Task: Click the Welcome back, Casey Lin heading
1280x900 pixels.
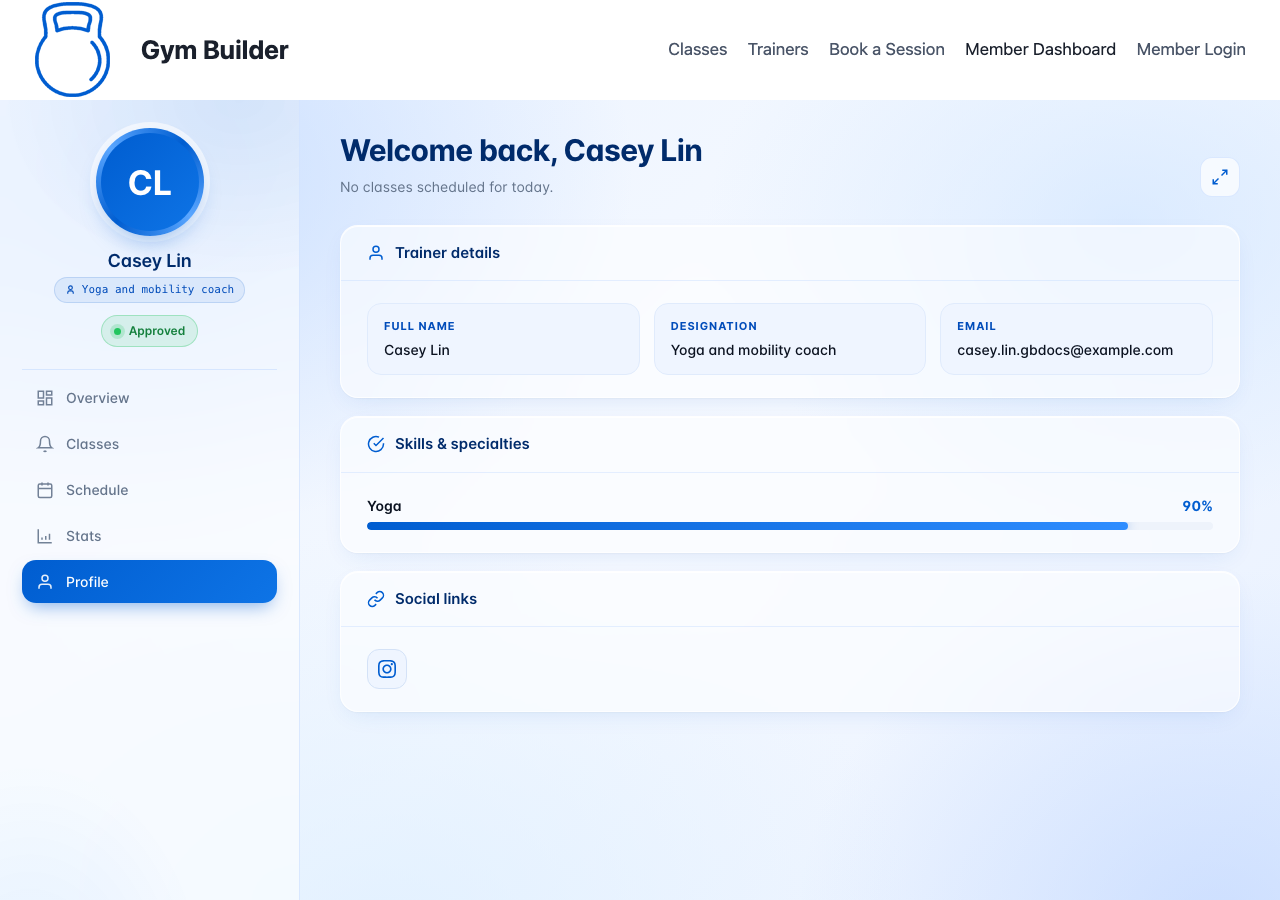Action: pyautogui.click(x=521, y=150)
